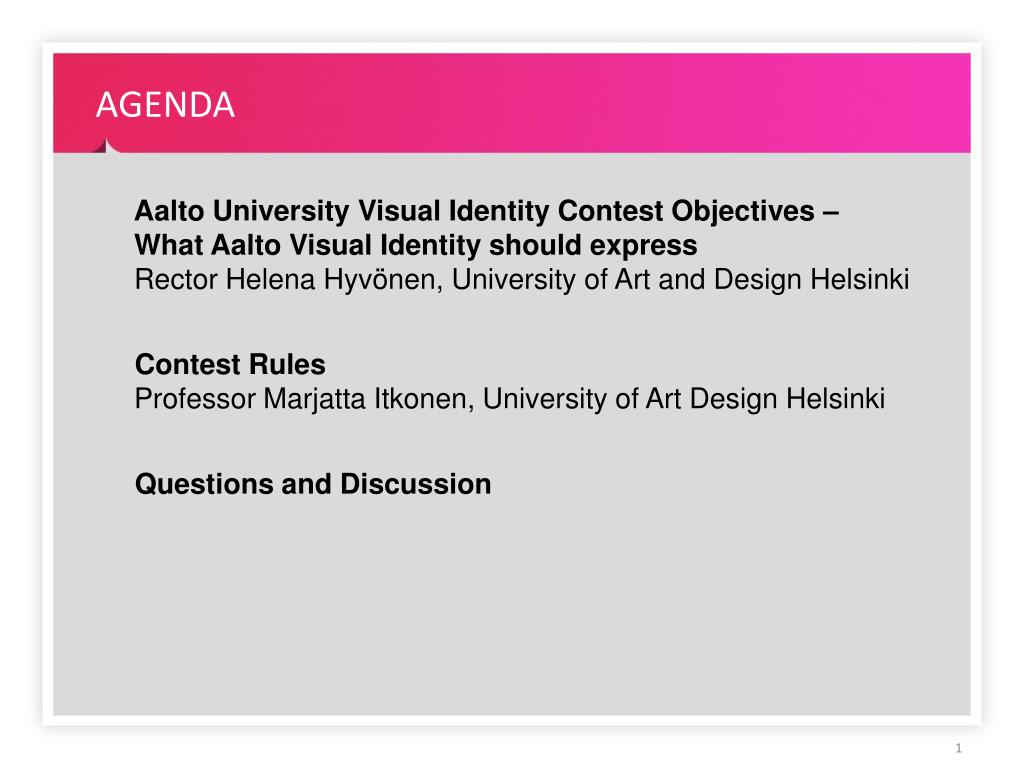Click the word 'express' ending the bold heading
The width and height of the screenshot is (1024, 768).
(x=644, y=247)
